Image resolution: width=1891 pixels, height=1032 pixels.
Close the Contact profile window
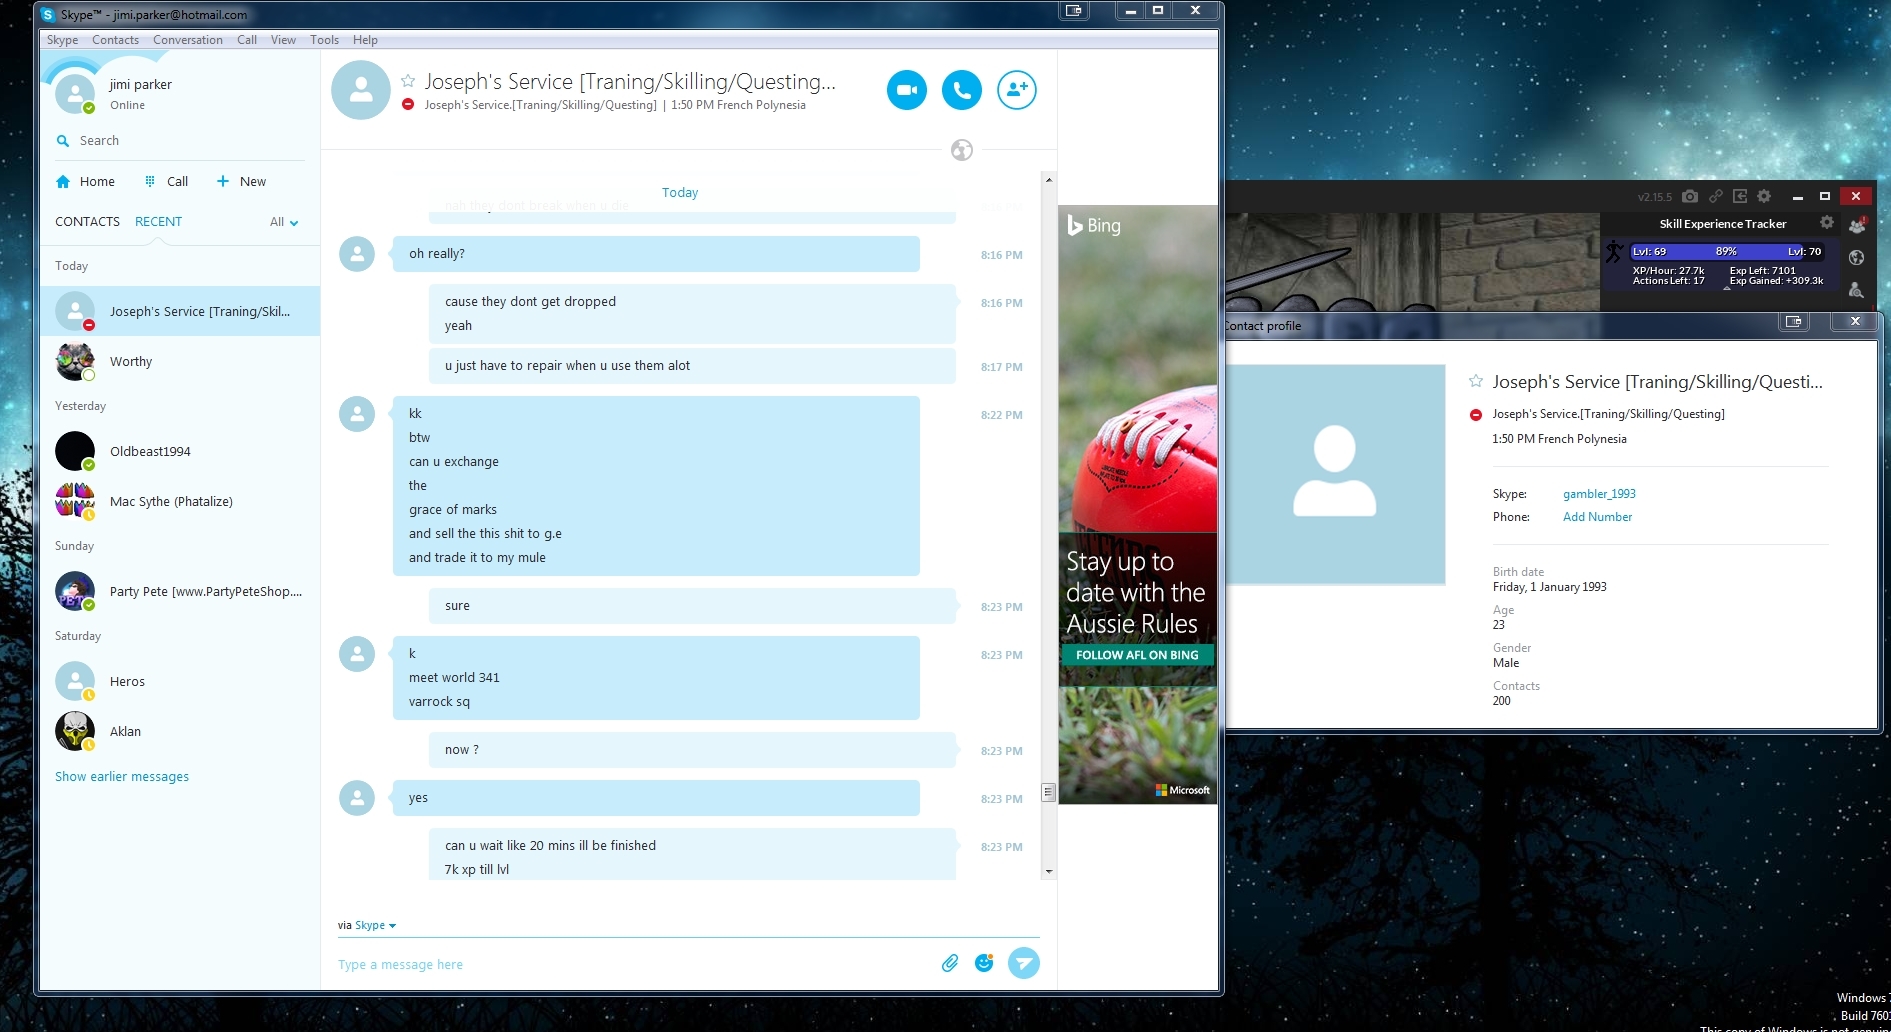tap(1855, 322)
